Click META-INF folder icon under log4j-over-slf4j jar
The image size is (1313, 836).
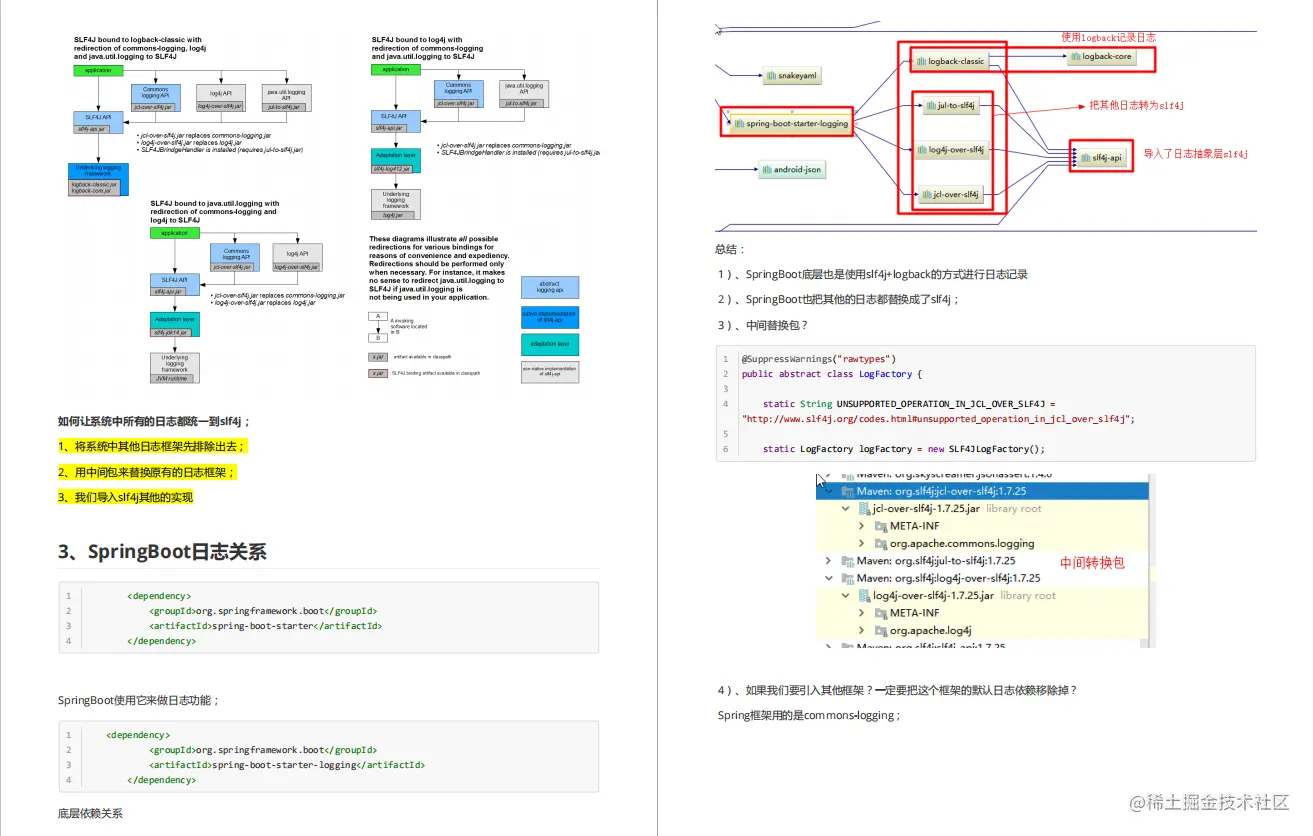click(x=881, y=613)
